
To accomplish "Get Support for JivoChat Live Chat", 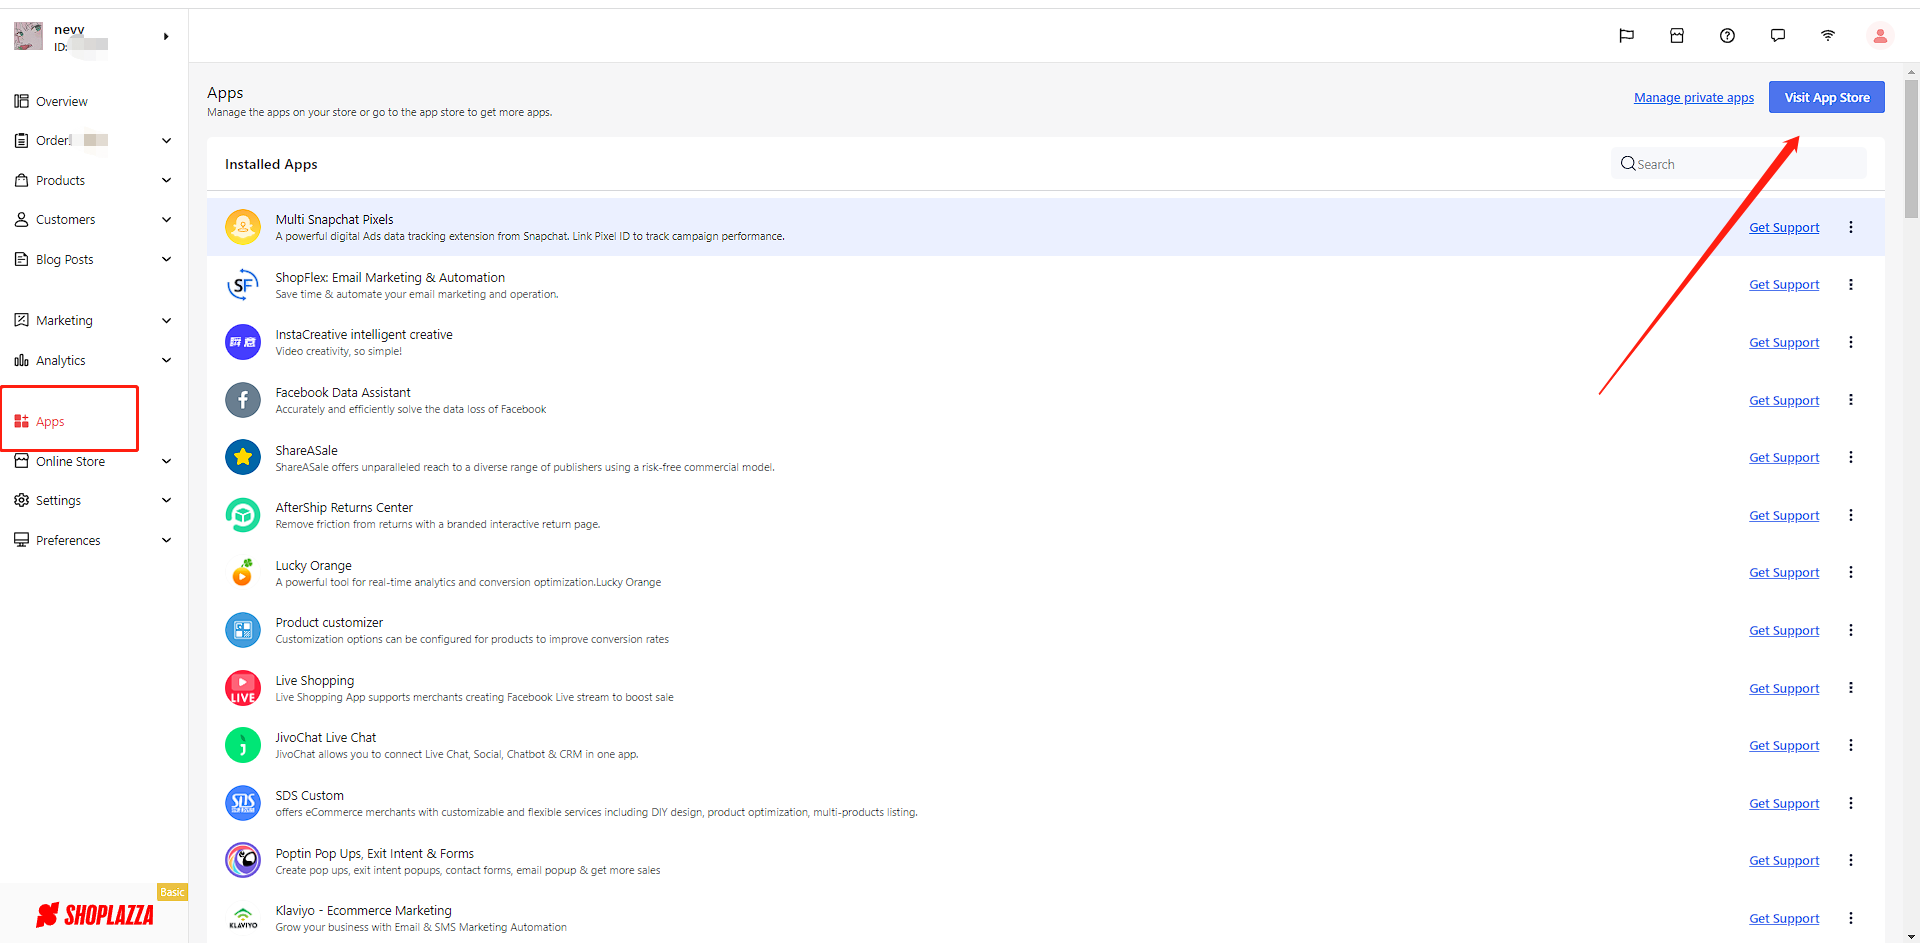I will [x=1784, y=745].
